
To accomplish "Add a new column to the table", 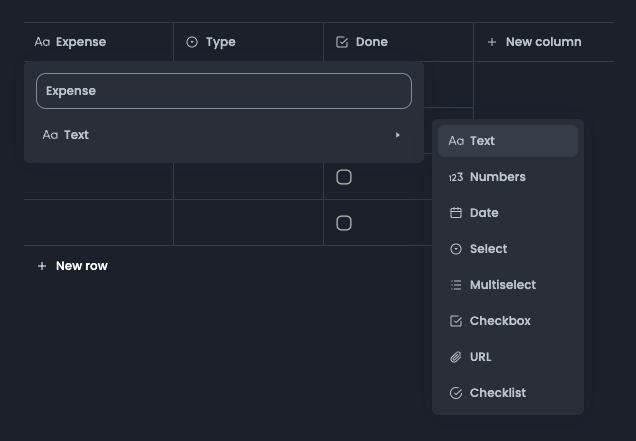I will coord(543,42).
